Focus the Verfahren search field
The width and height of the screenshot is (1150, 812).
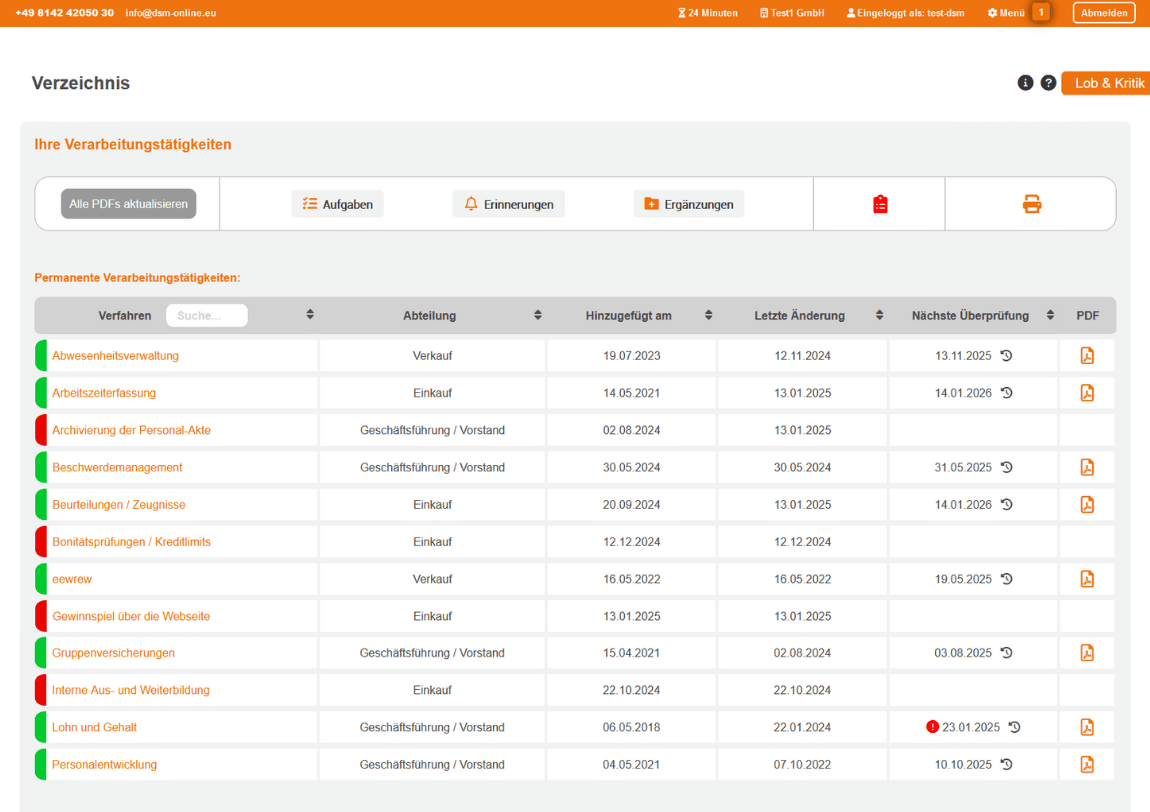(207, 315)
